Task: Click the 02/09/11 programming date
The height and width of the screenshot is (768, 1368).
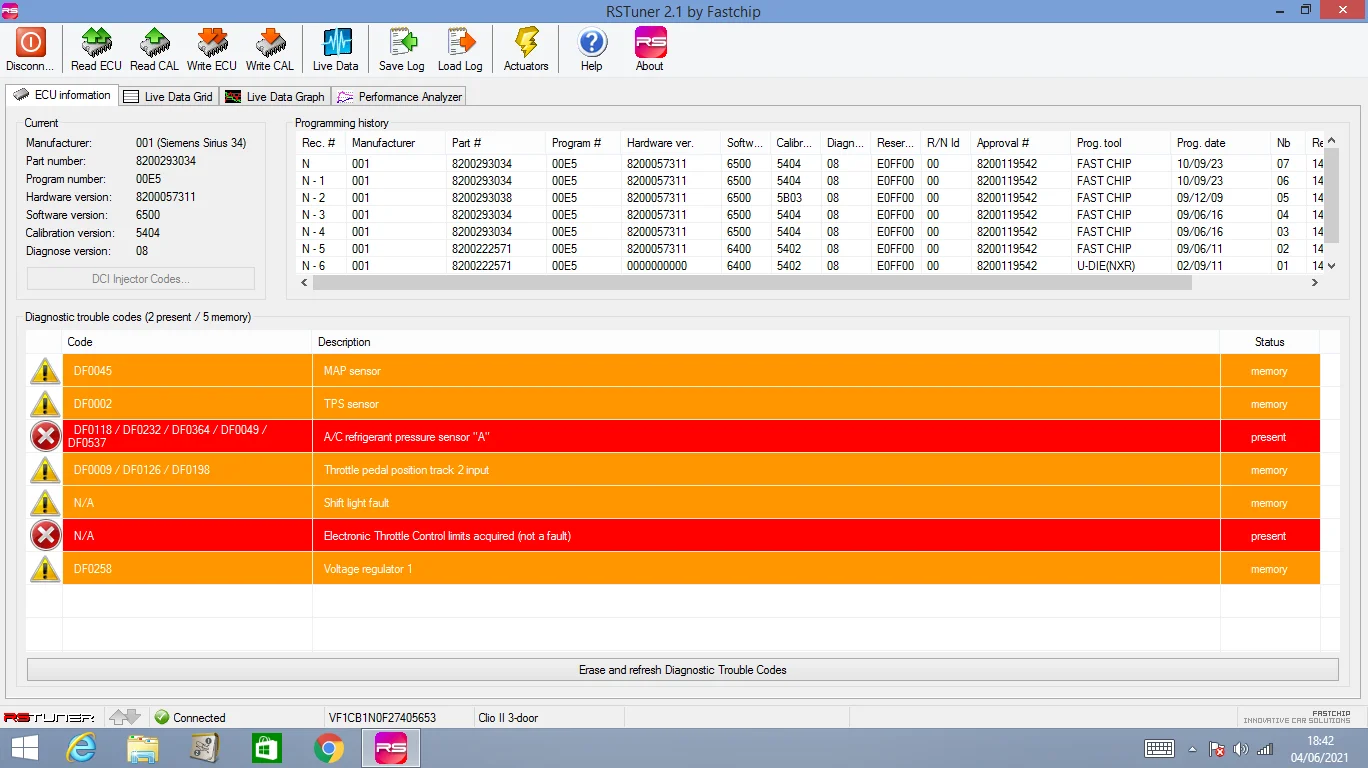Action: coord(1200,266)
